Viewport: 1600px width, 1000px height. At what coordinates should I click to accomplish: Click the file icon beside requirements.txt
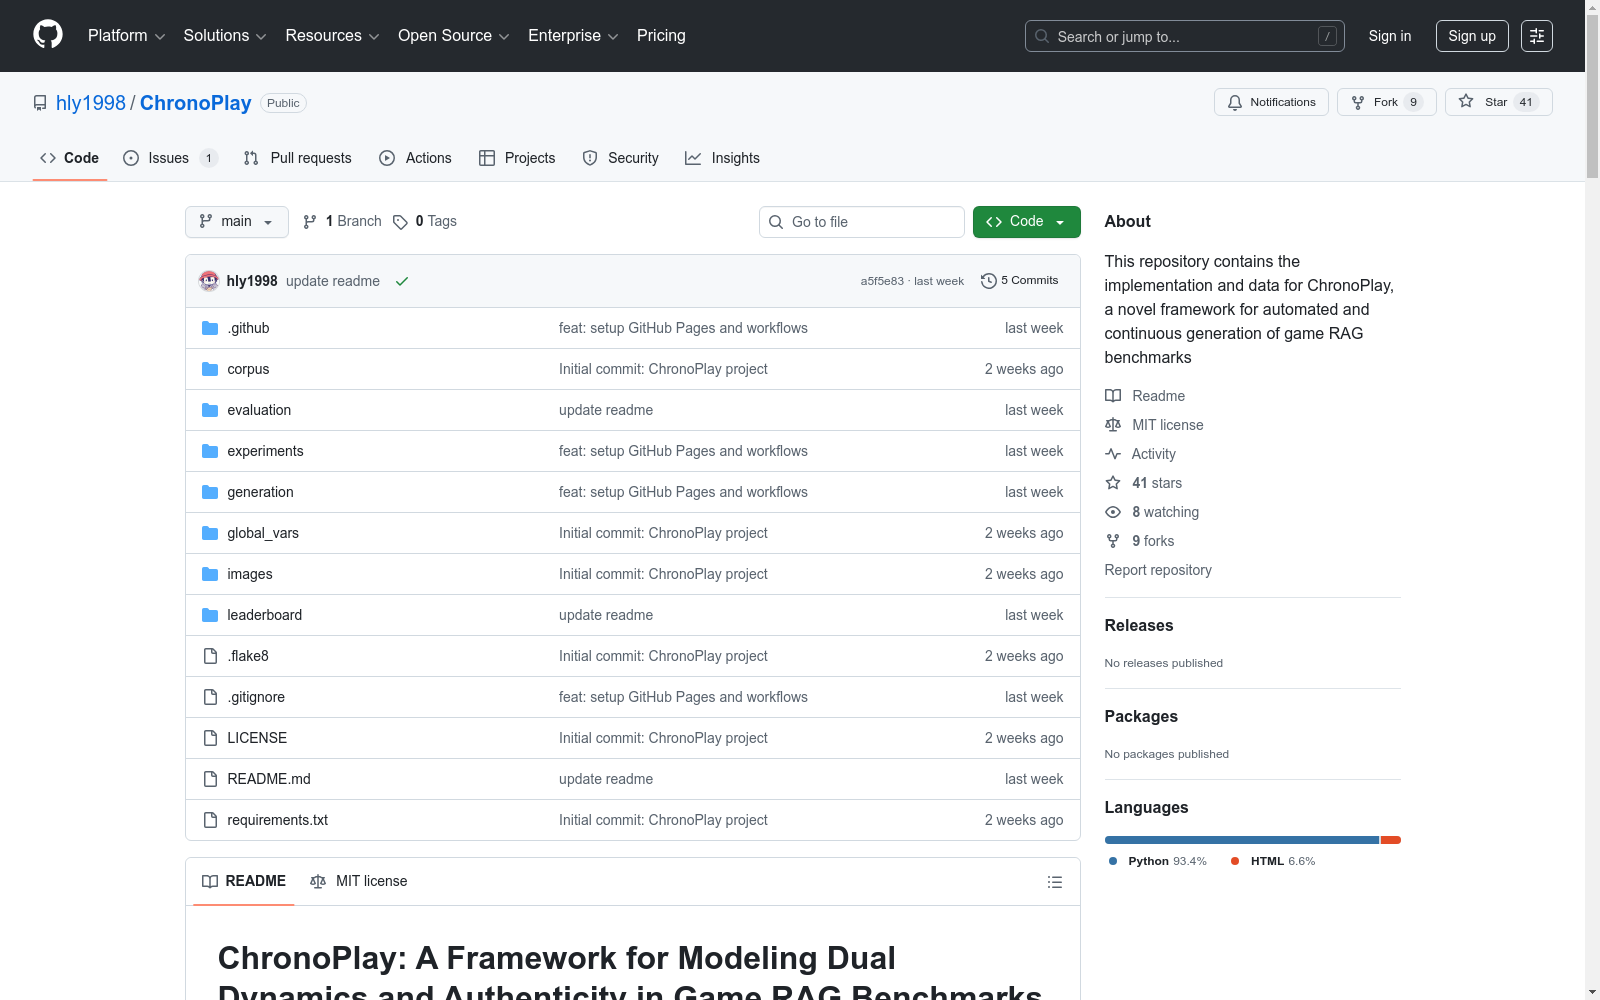[x=210, y=820]
